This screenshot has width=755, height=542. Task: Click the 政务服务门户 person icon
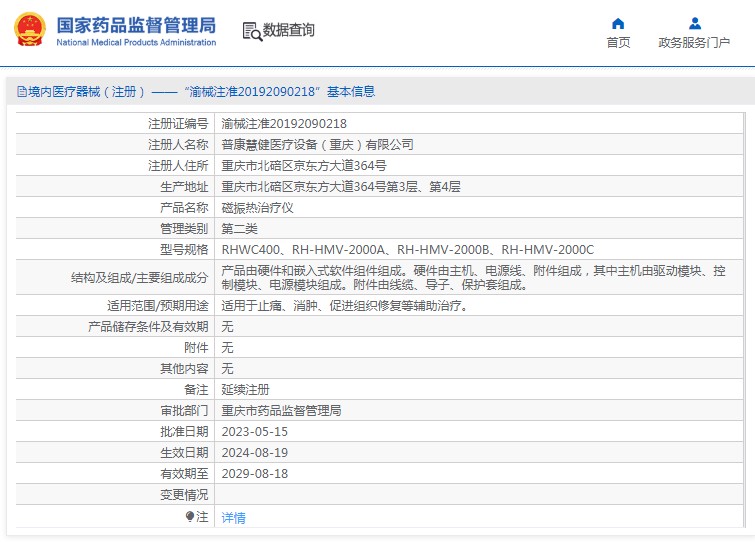tap(695, 23)
